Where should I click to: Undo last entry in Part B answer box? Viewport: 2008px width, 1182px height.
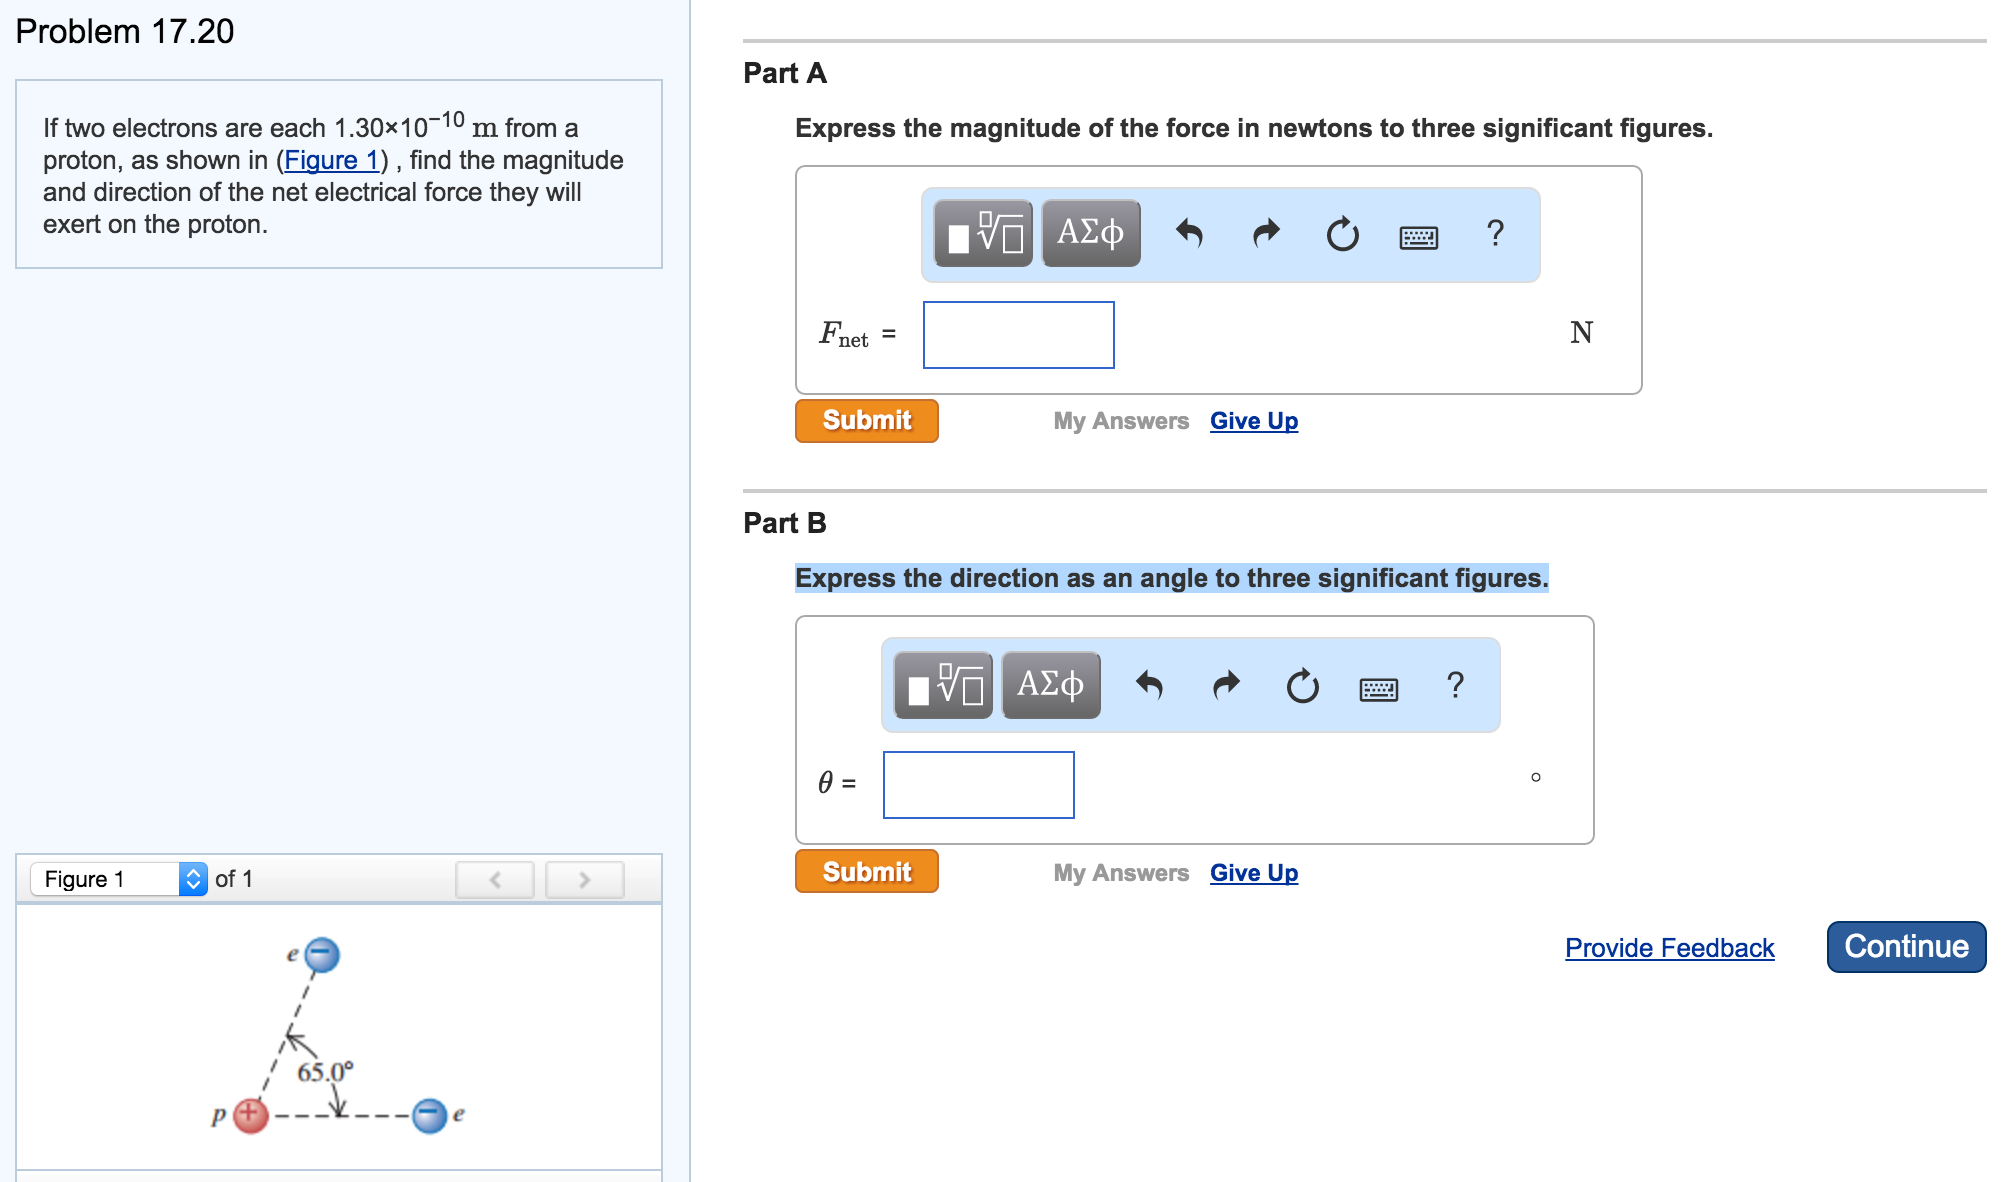point(1149,684)
